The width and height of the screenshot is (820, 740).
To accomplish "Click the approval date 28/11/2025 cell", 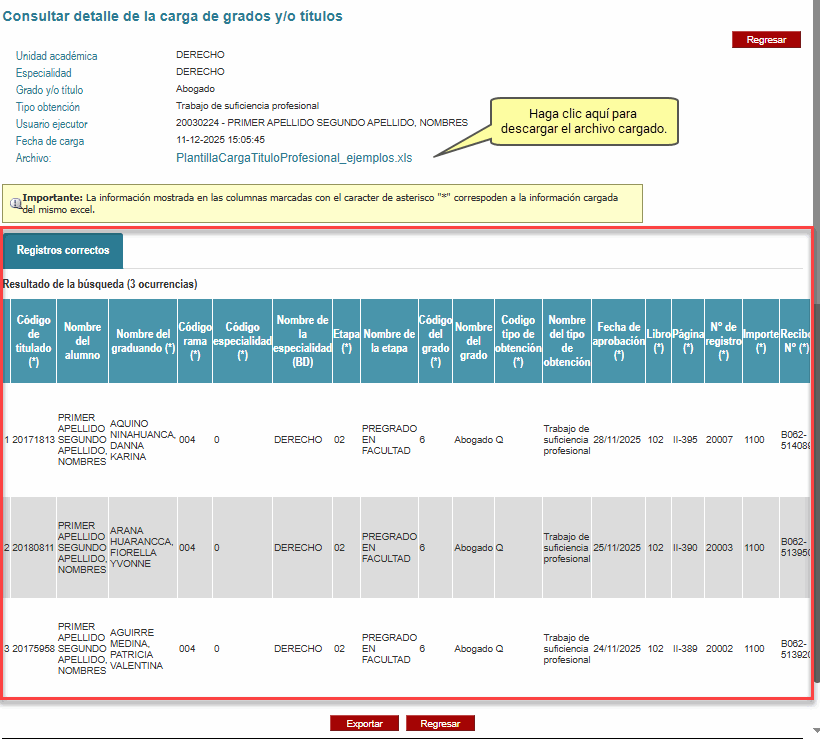I will [617, 440].
